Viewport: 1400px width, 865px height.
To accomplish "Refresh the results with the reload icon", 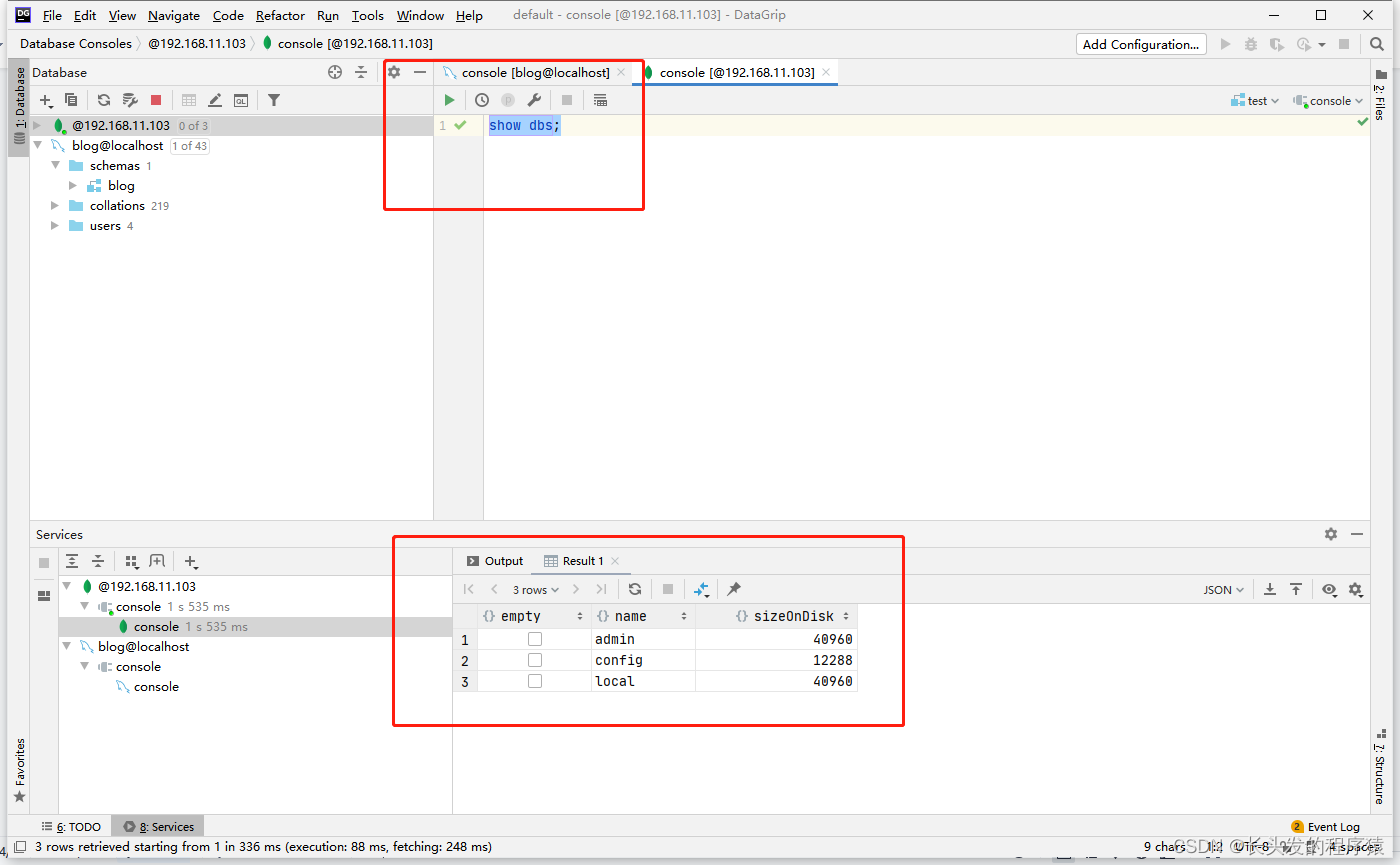I will (635, 589).
